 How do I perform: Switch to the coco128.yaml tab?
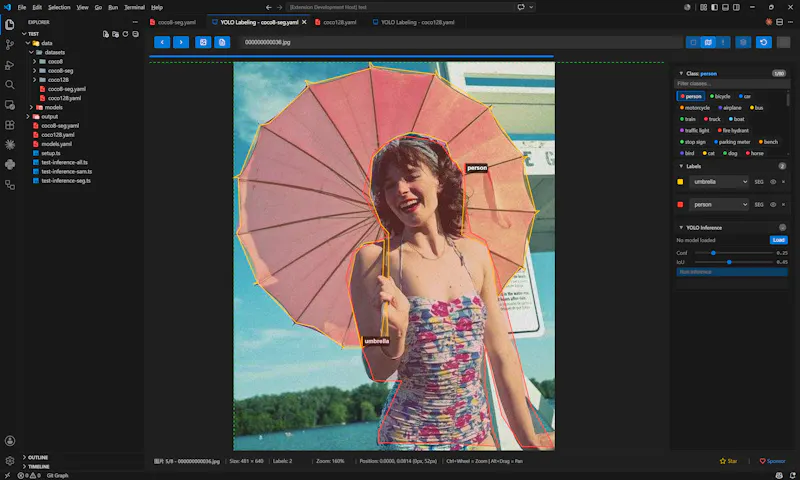(x=335, y=22)
